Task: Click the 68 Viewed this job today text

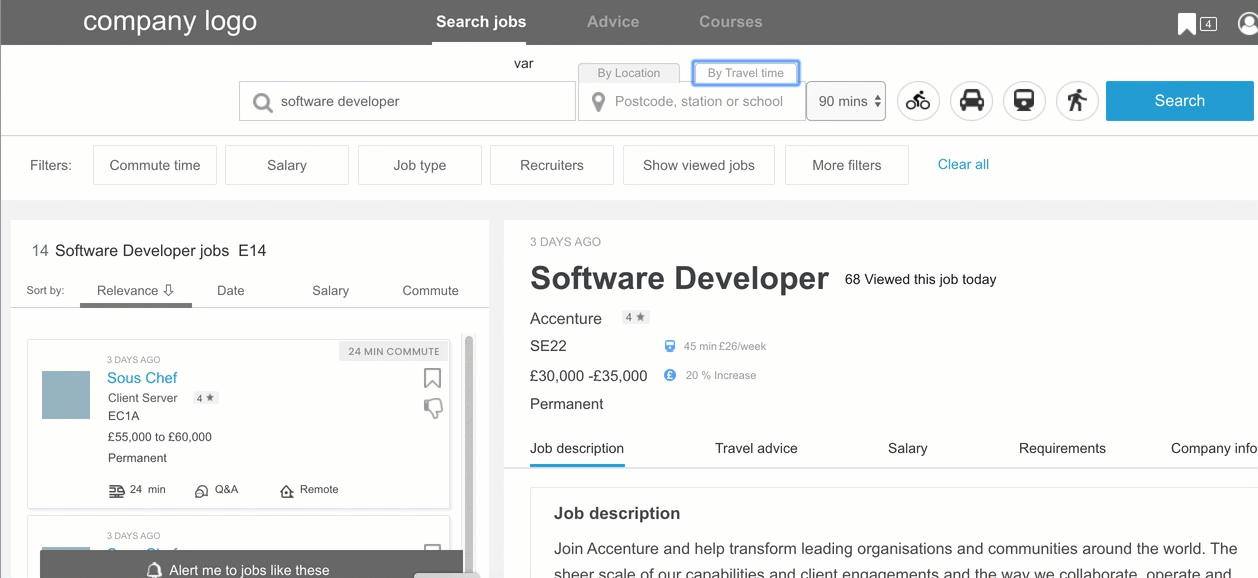Action: (x=921, y=280)
